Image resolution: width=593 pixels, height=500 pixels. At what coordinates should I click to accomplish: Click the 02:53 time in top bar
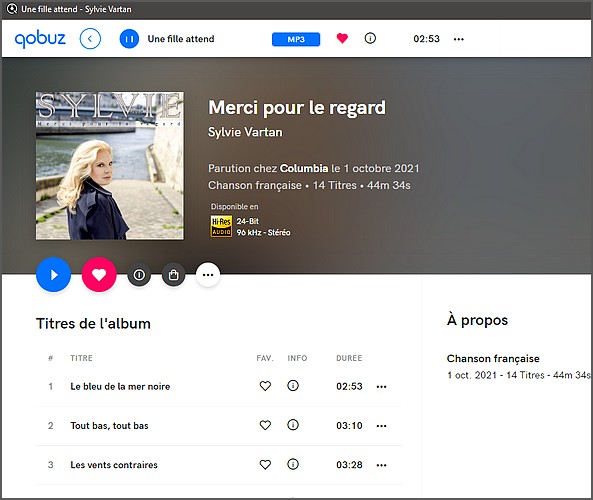coord(426,39)
